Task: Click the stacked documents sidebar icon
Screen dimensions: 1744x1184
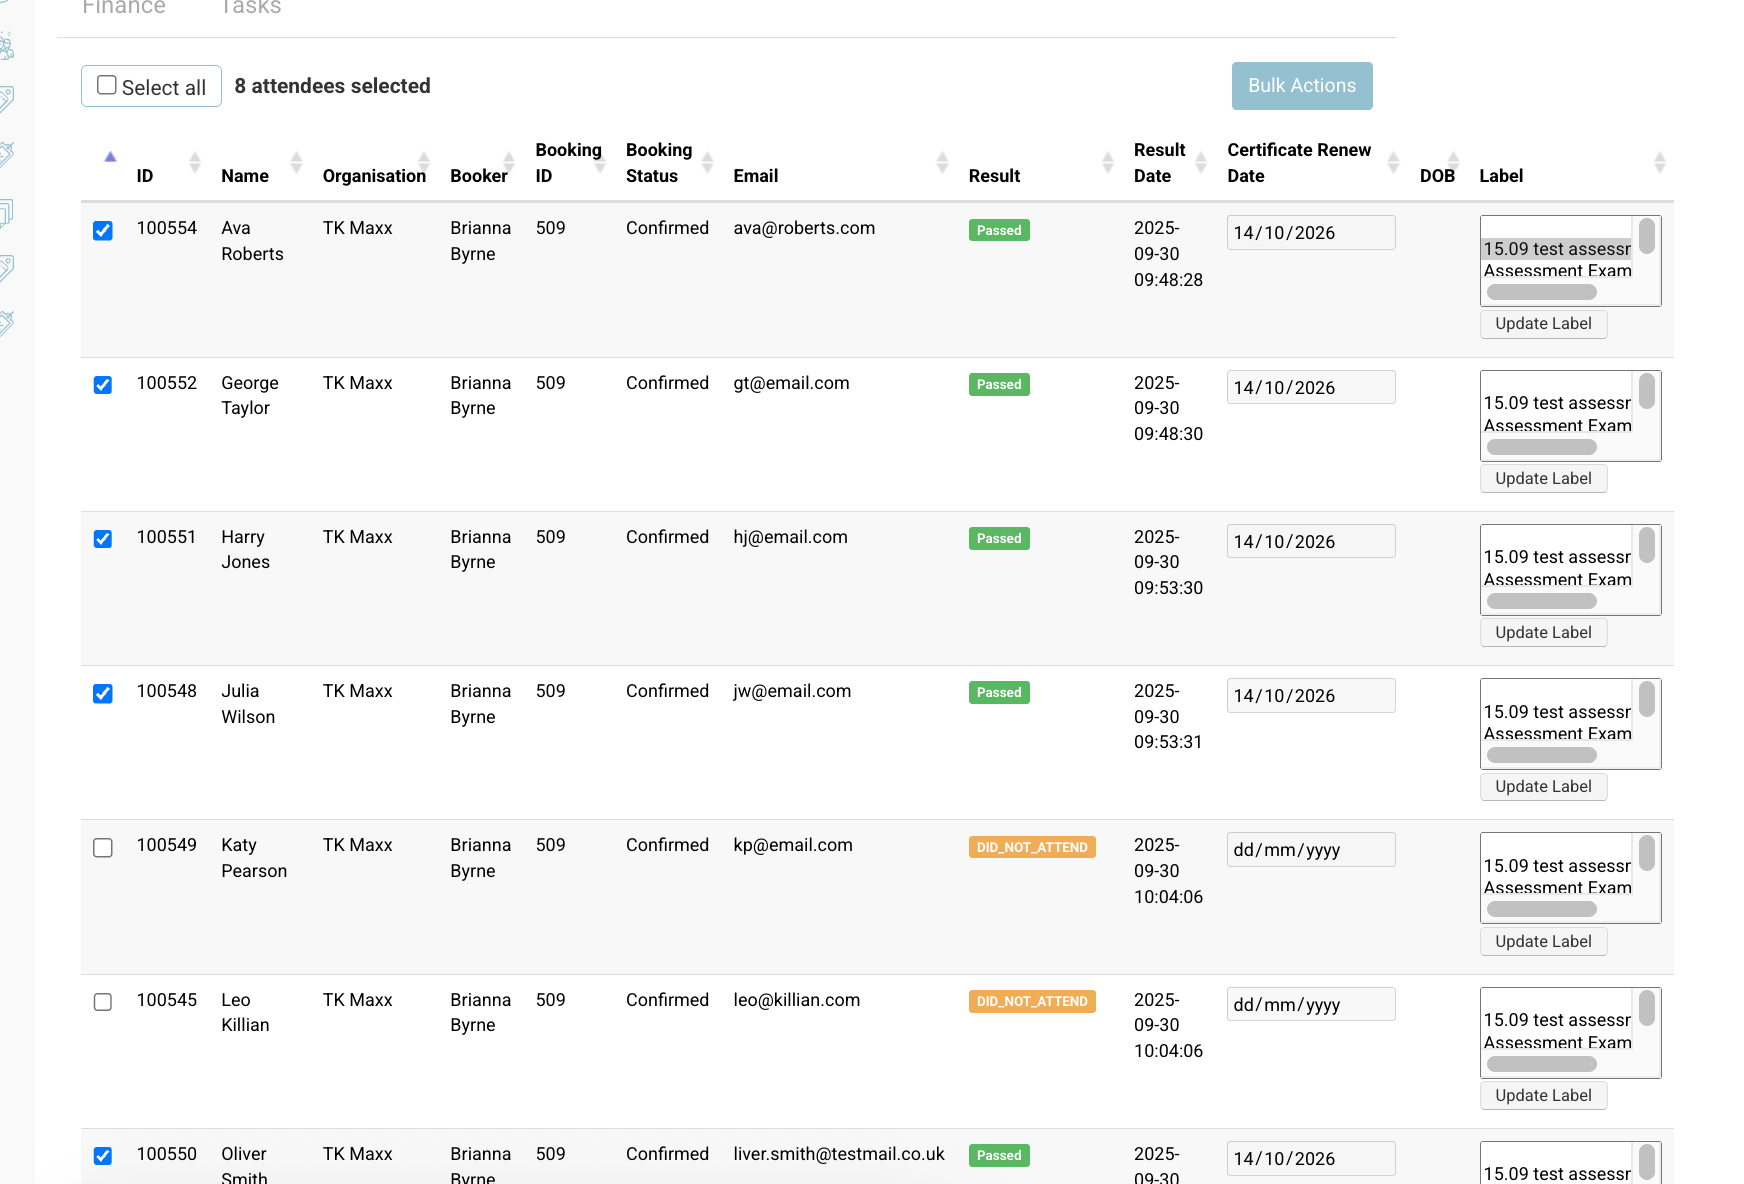Action: pos(7,208)
